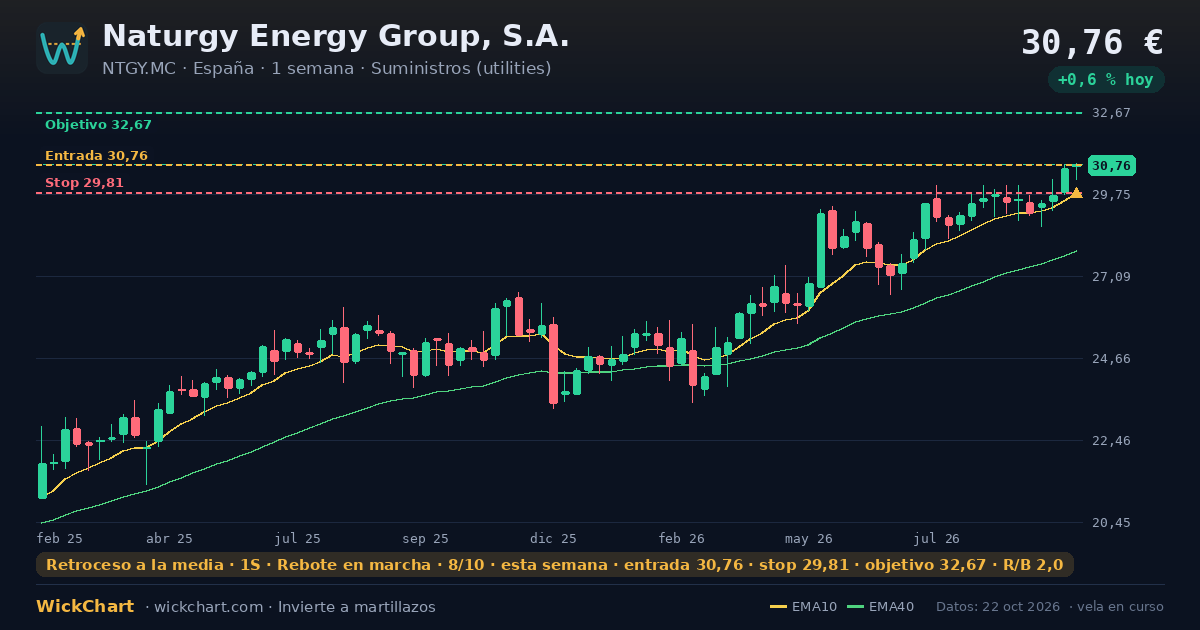Click the +0,6 % hoy change badge

point(1106,79)
